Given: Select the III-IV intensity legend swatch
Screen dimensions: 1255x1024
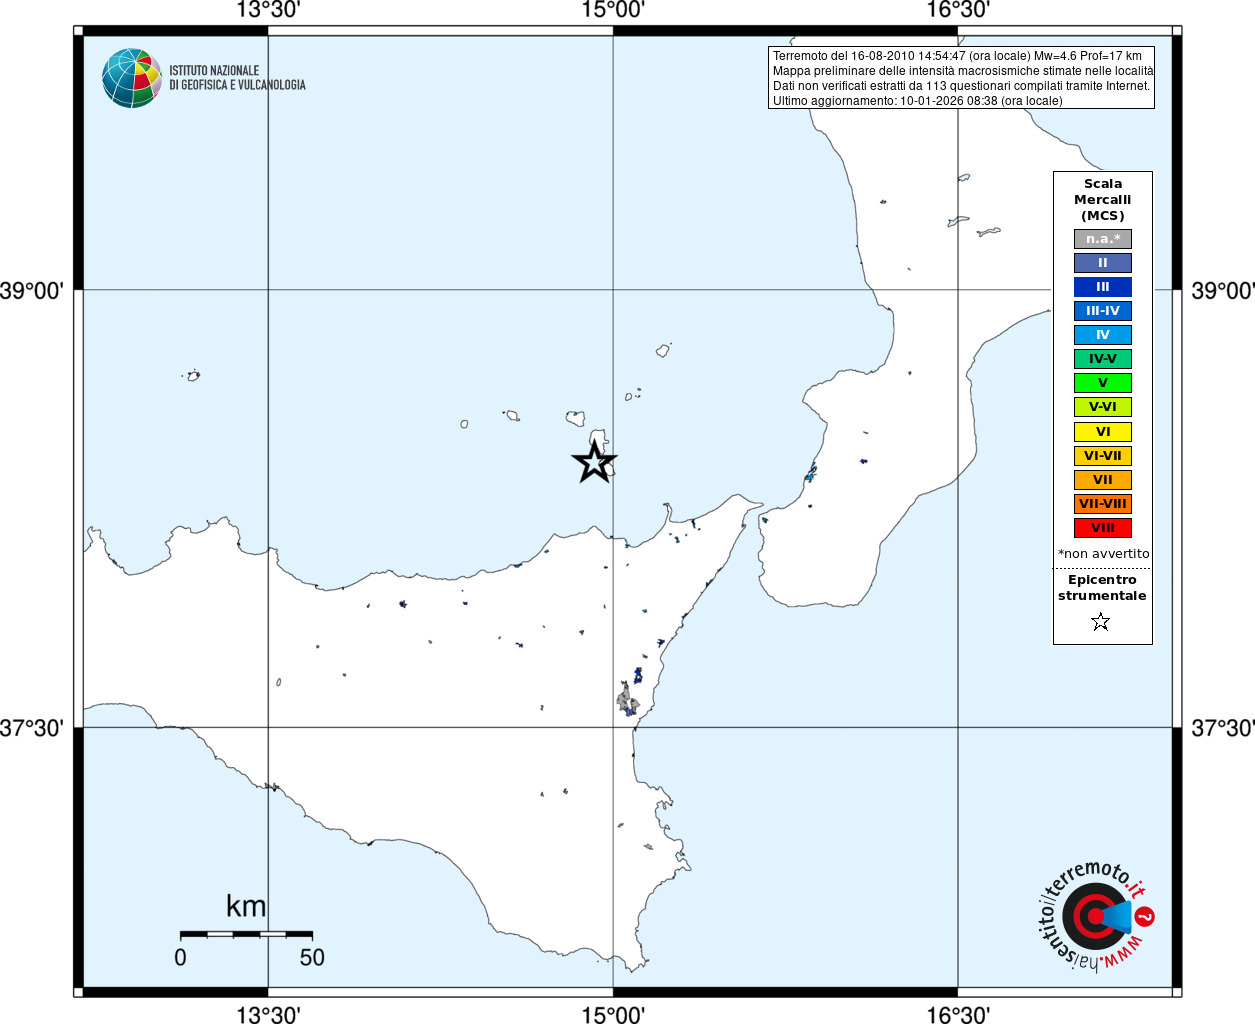Looking at the screenshot, I should [1103, 311].
